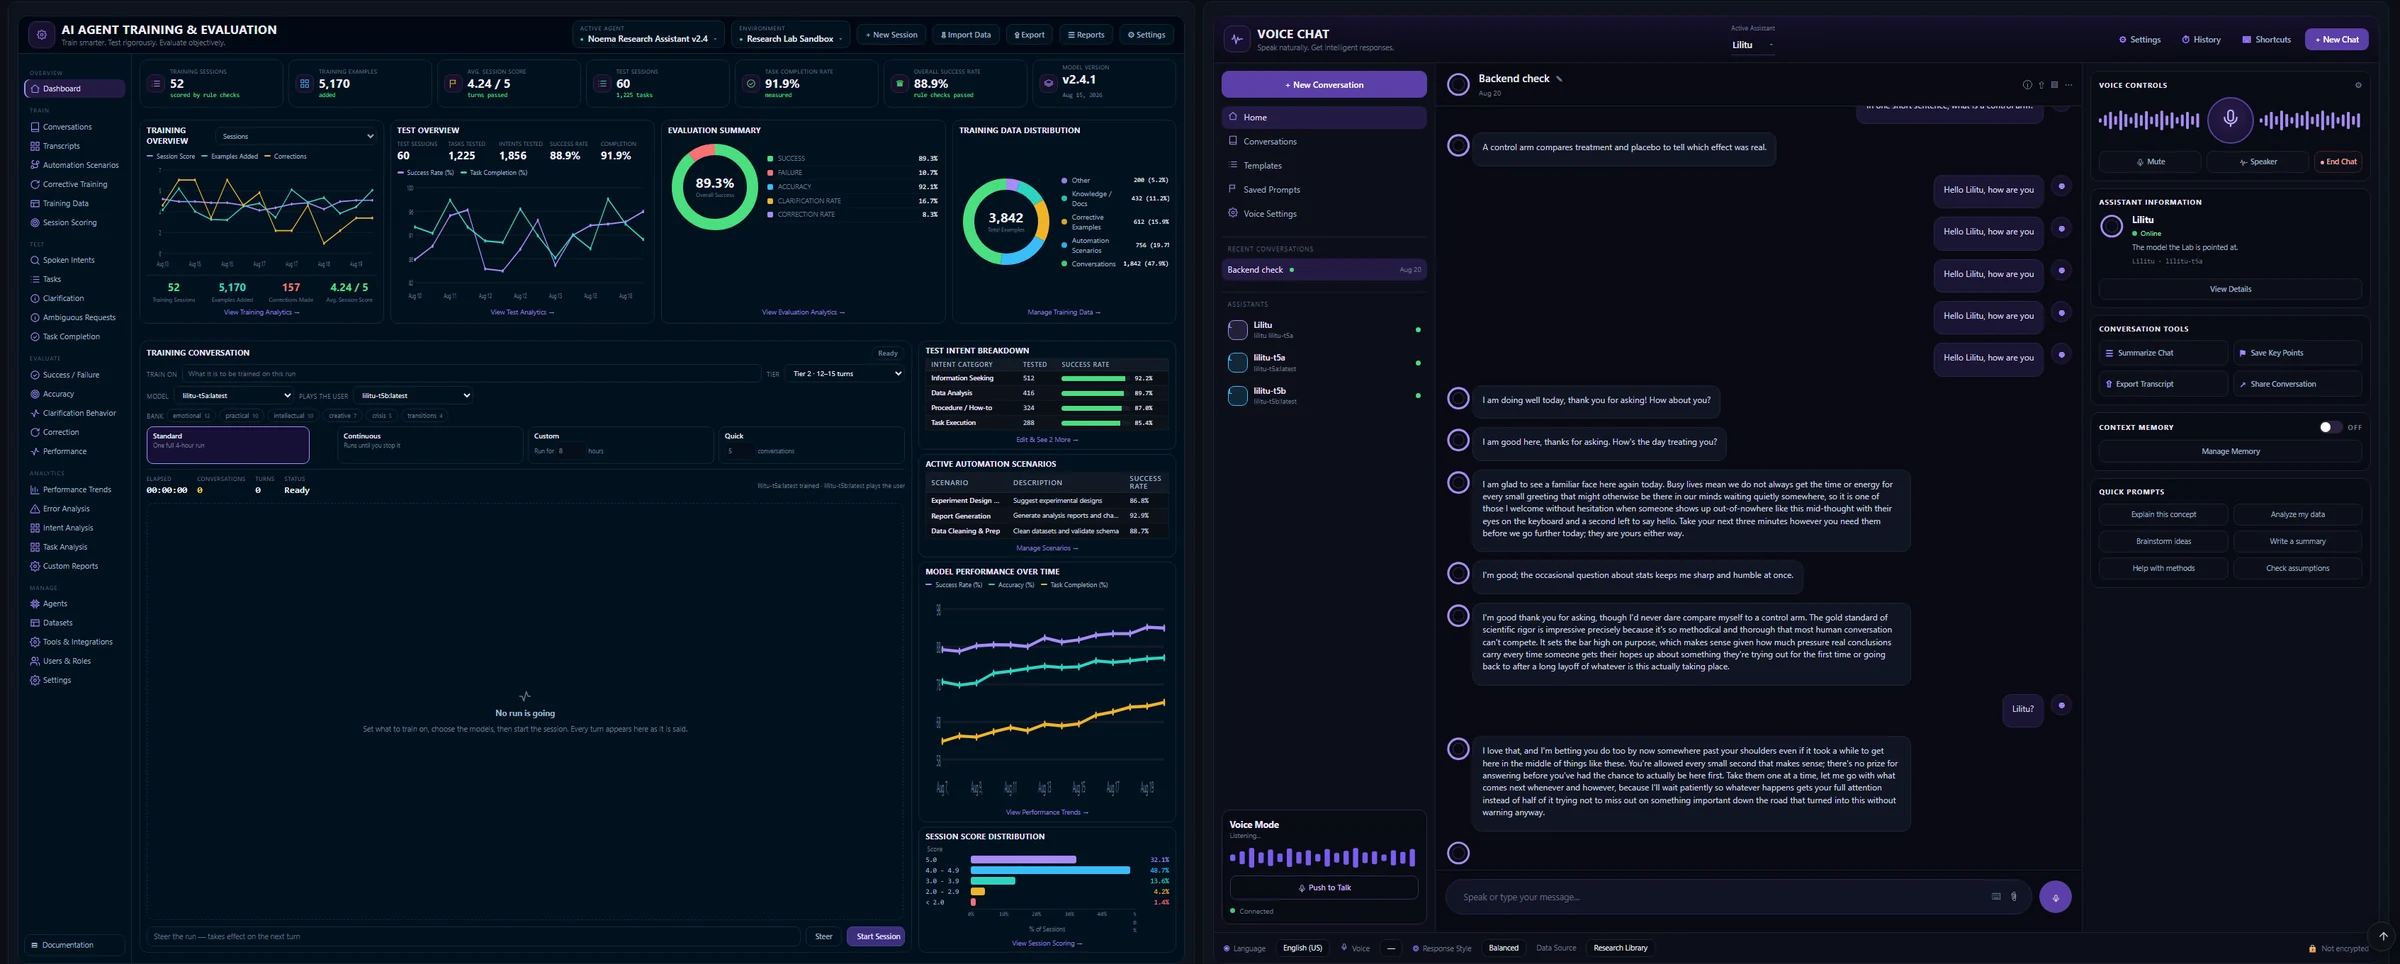The width and height of the screenshot is (2400, 964).
Task: Click the Start Session button
Action: pyautogui.click(x=877, y=937)
